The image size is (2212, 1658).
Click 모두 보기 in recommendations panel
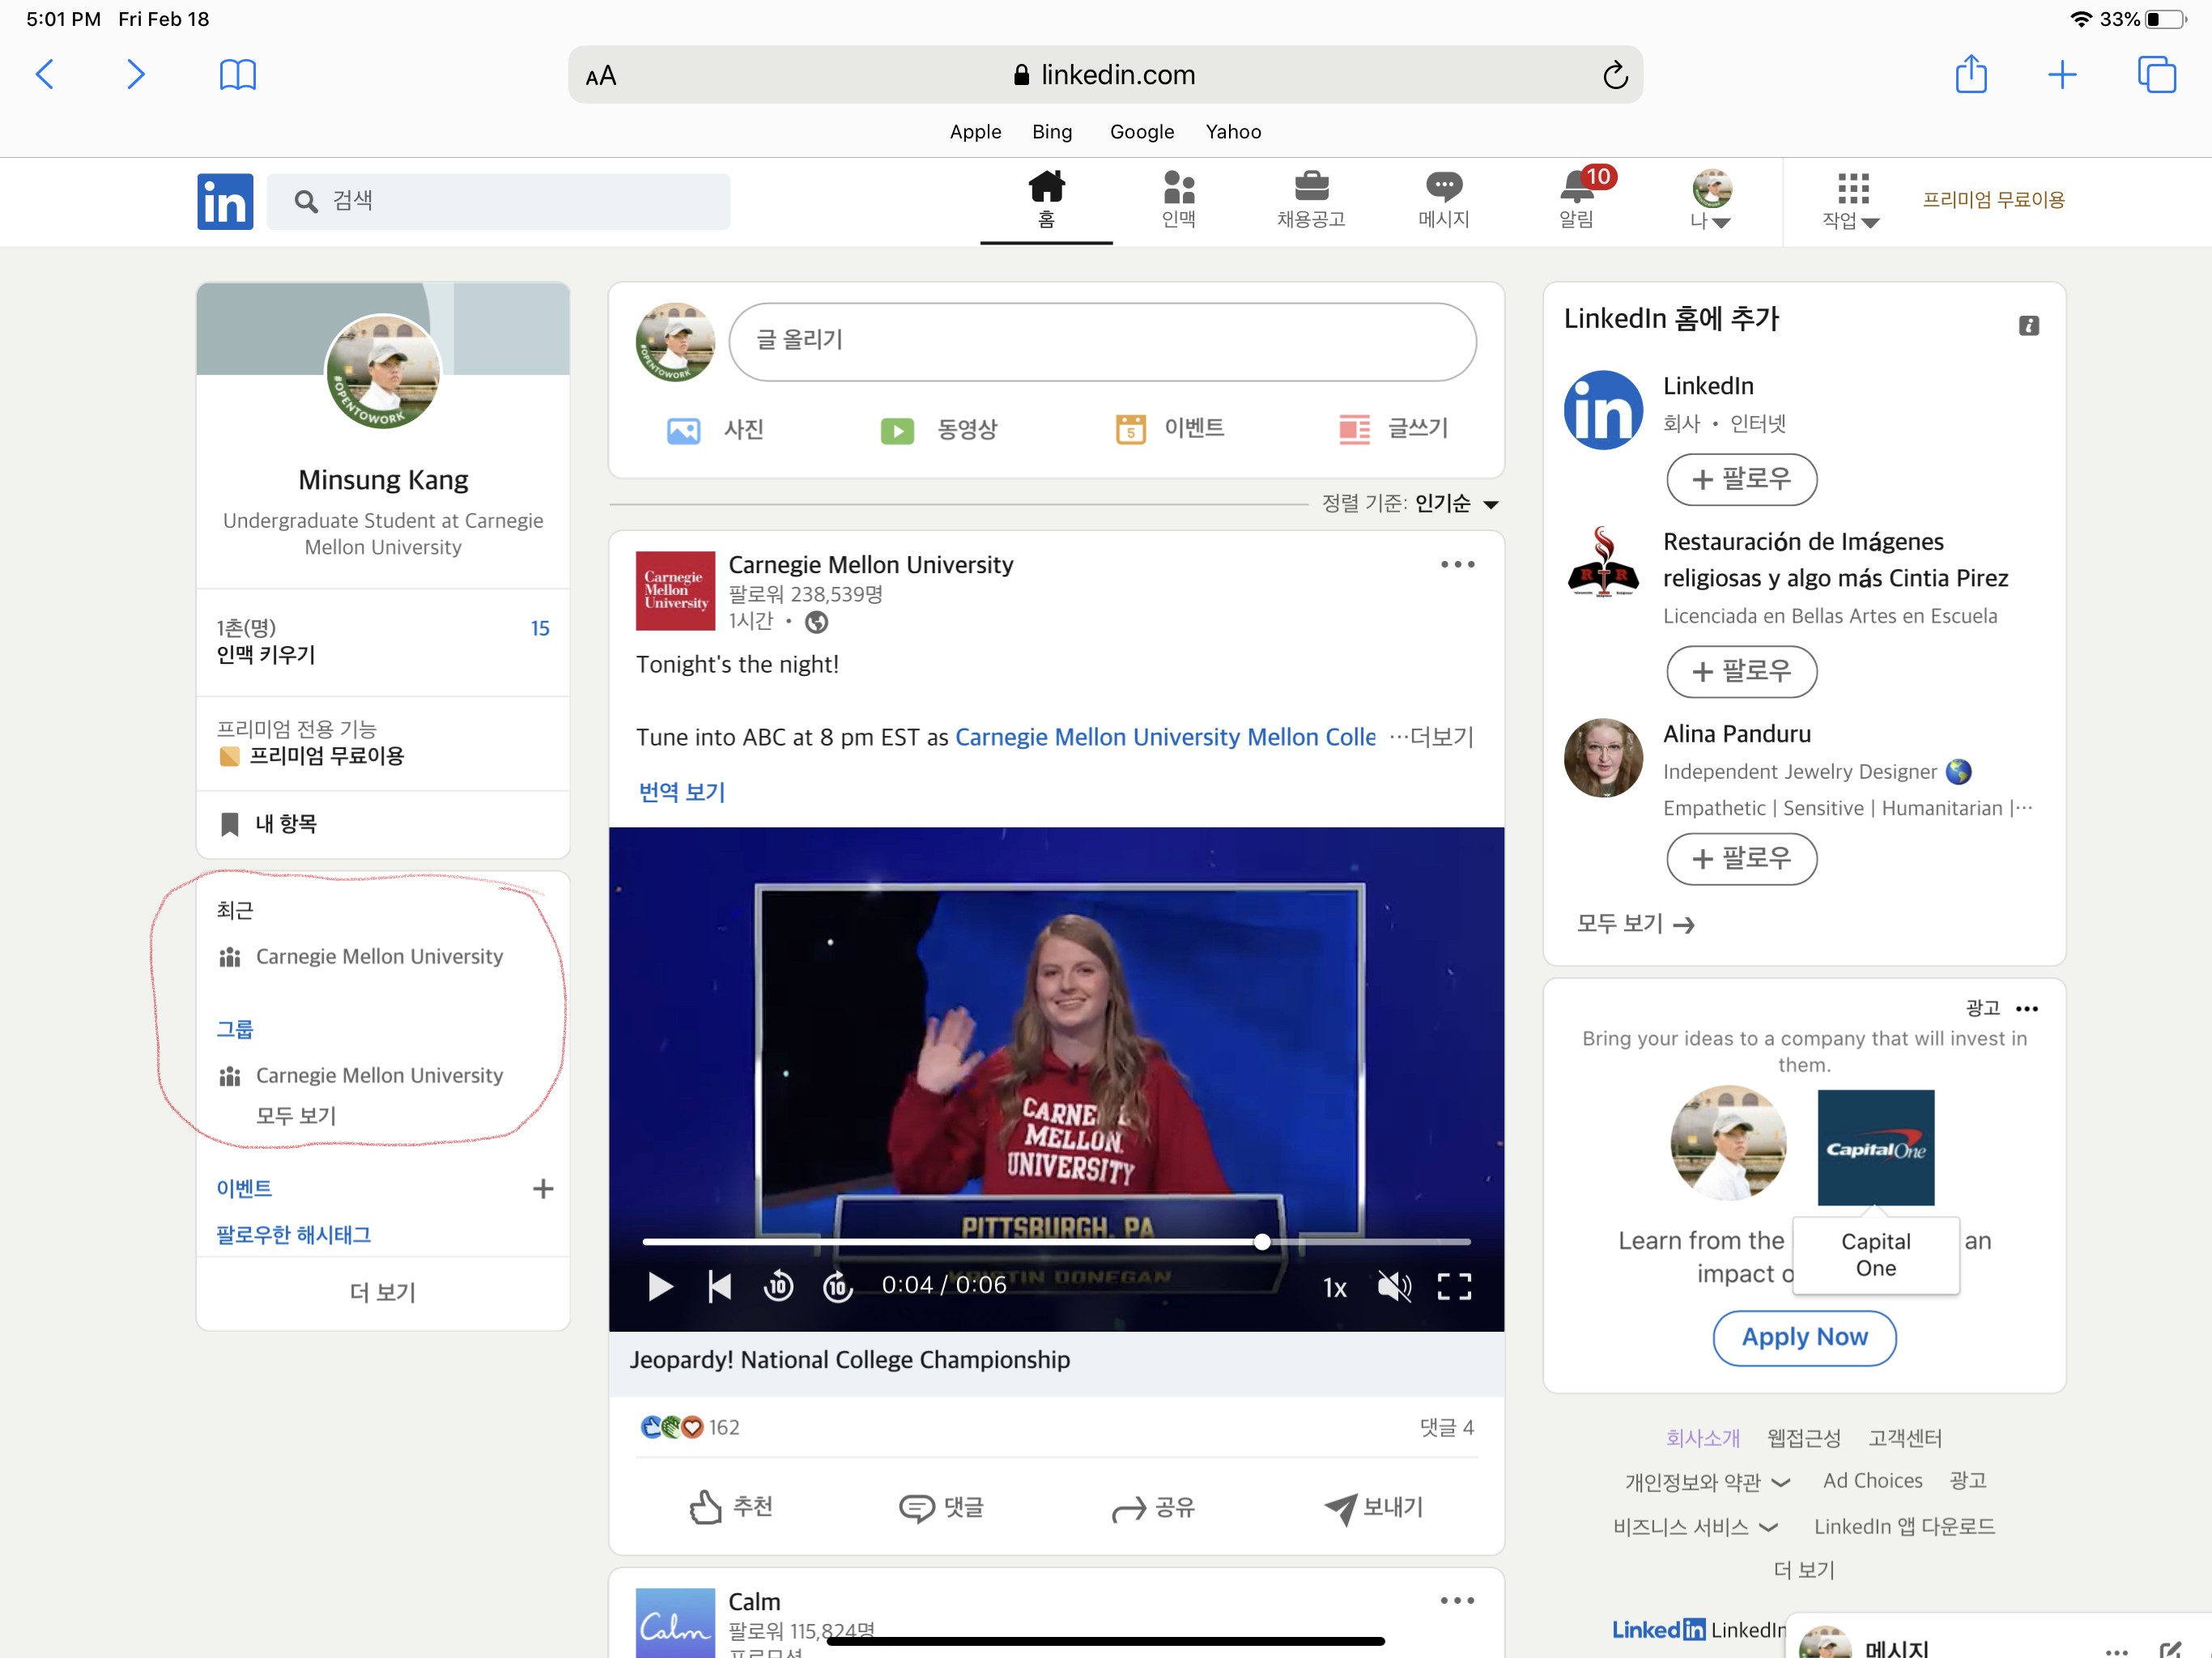point(1635,924)
